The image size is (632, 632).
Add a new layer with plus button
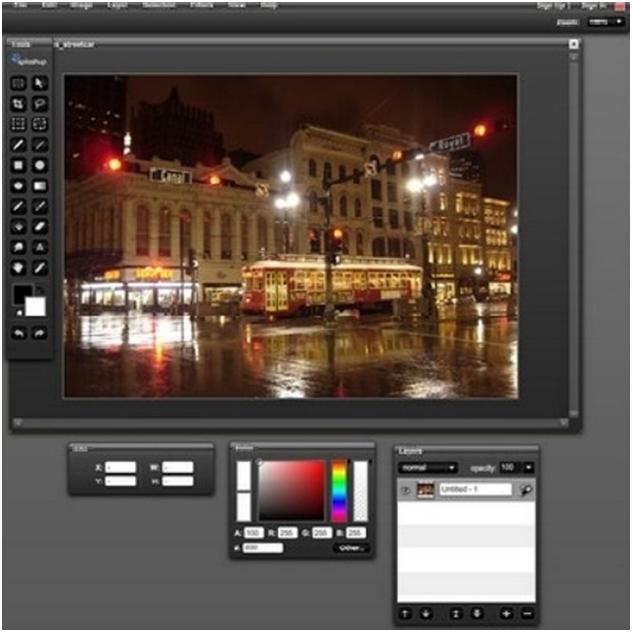click(507, 613)
